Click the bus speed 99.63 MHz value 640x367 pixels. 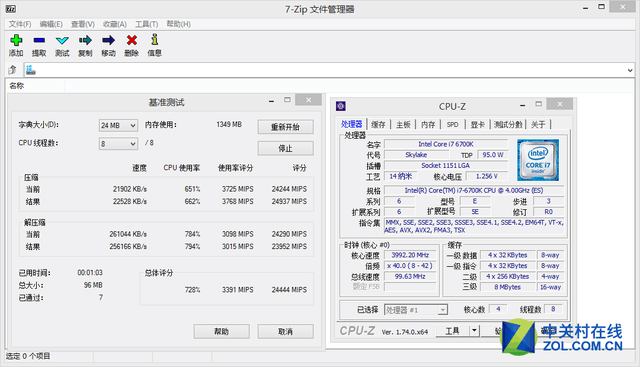click(x=410, y=276)
